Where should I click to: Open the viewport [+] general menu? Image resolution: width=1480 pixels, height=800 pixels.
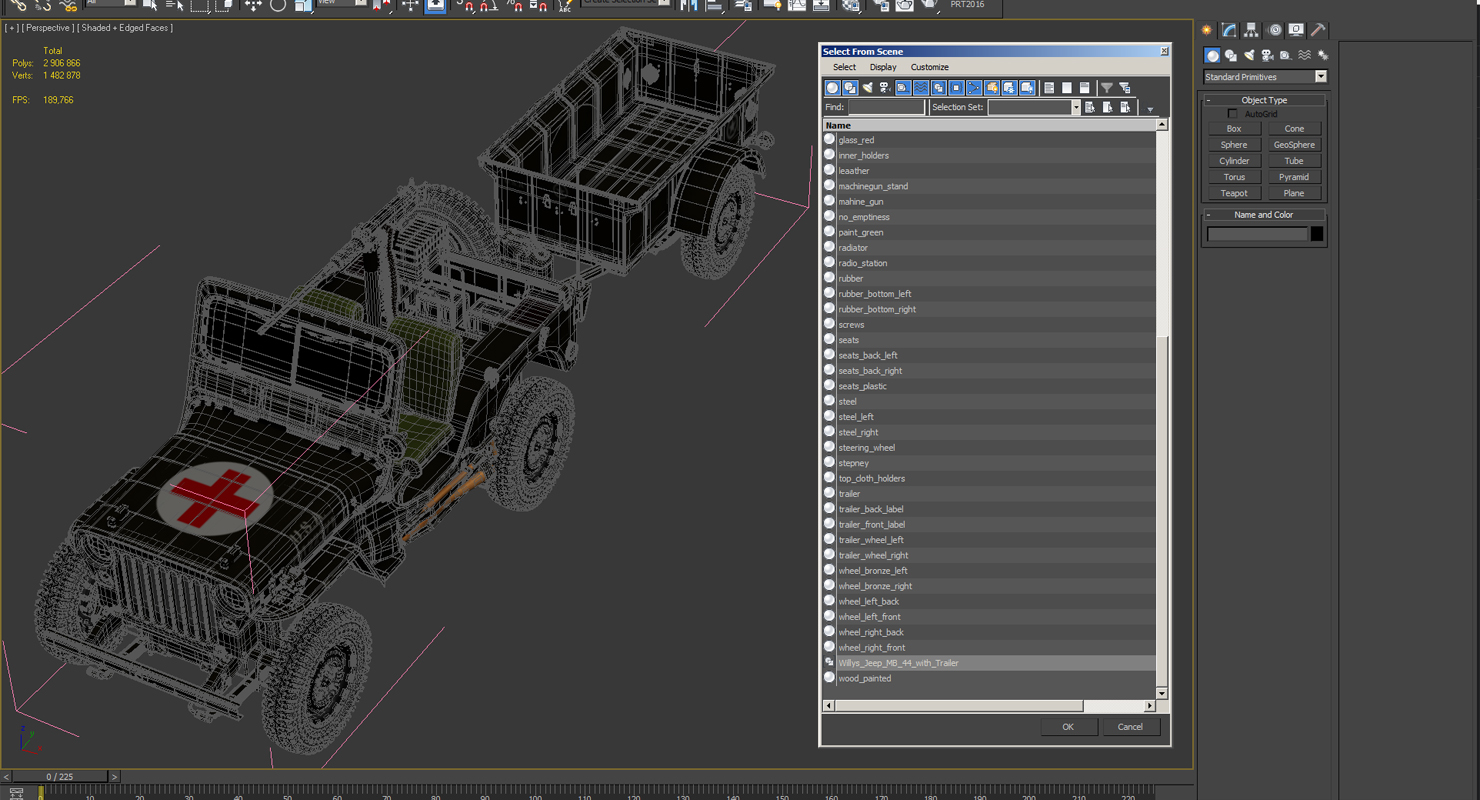12,28
